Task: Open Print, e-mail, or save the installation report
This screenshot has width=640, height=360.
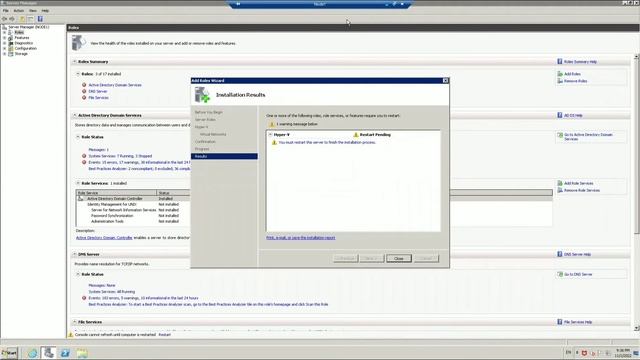Action: [x=300, y=238]
